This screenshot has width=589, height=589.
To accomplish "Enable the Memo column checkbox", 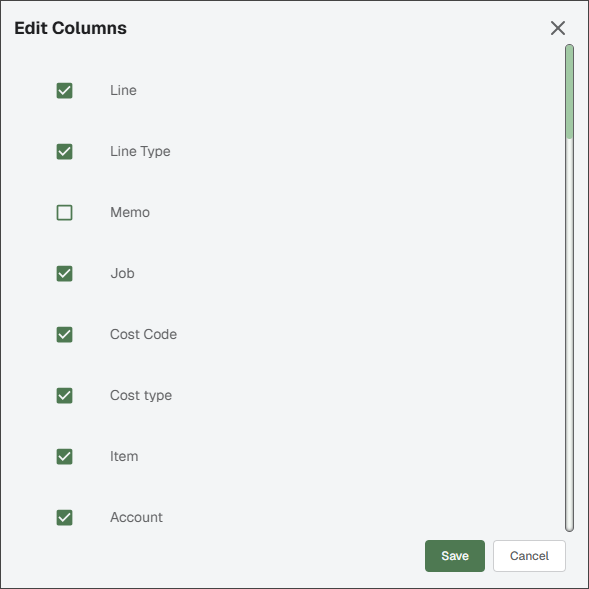I will click(x=64, y=213).
